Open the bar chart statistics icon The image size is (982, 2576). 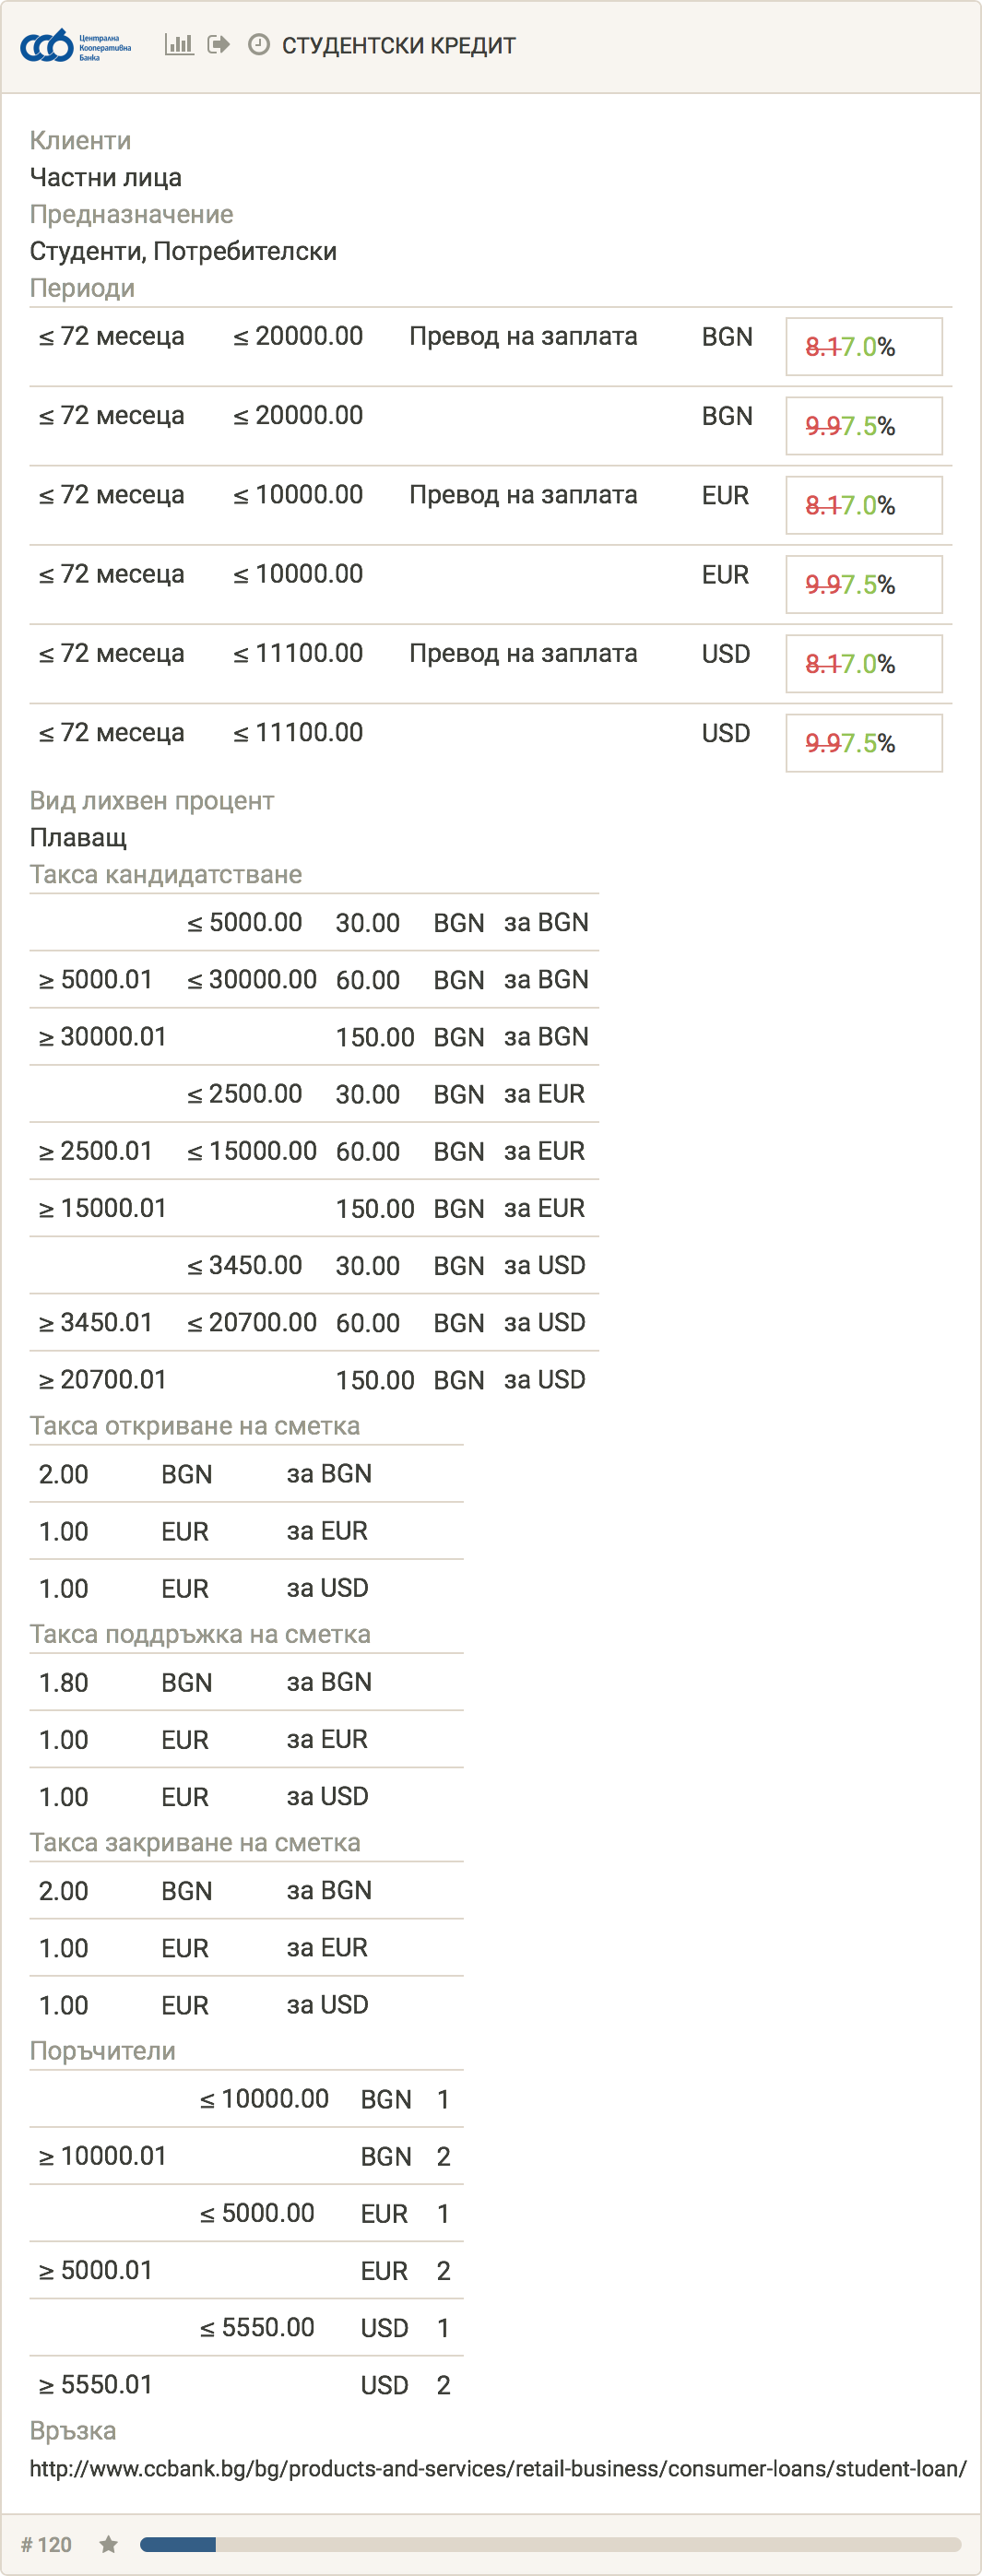click(179, 45)
